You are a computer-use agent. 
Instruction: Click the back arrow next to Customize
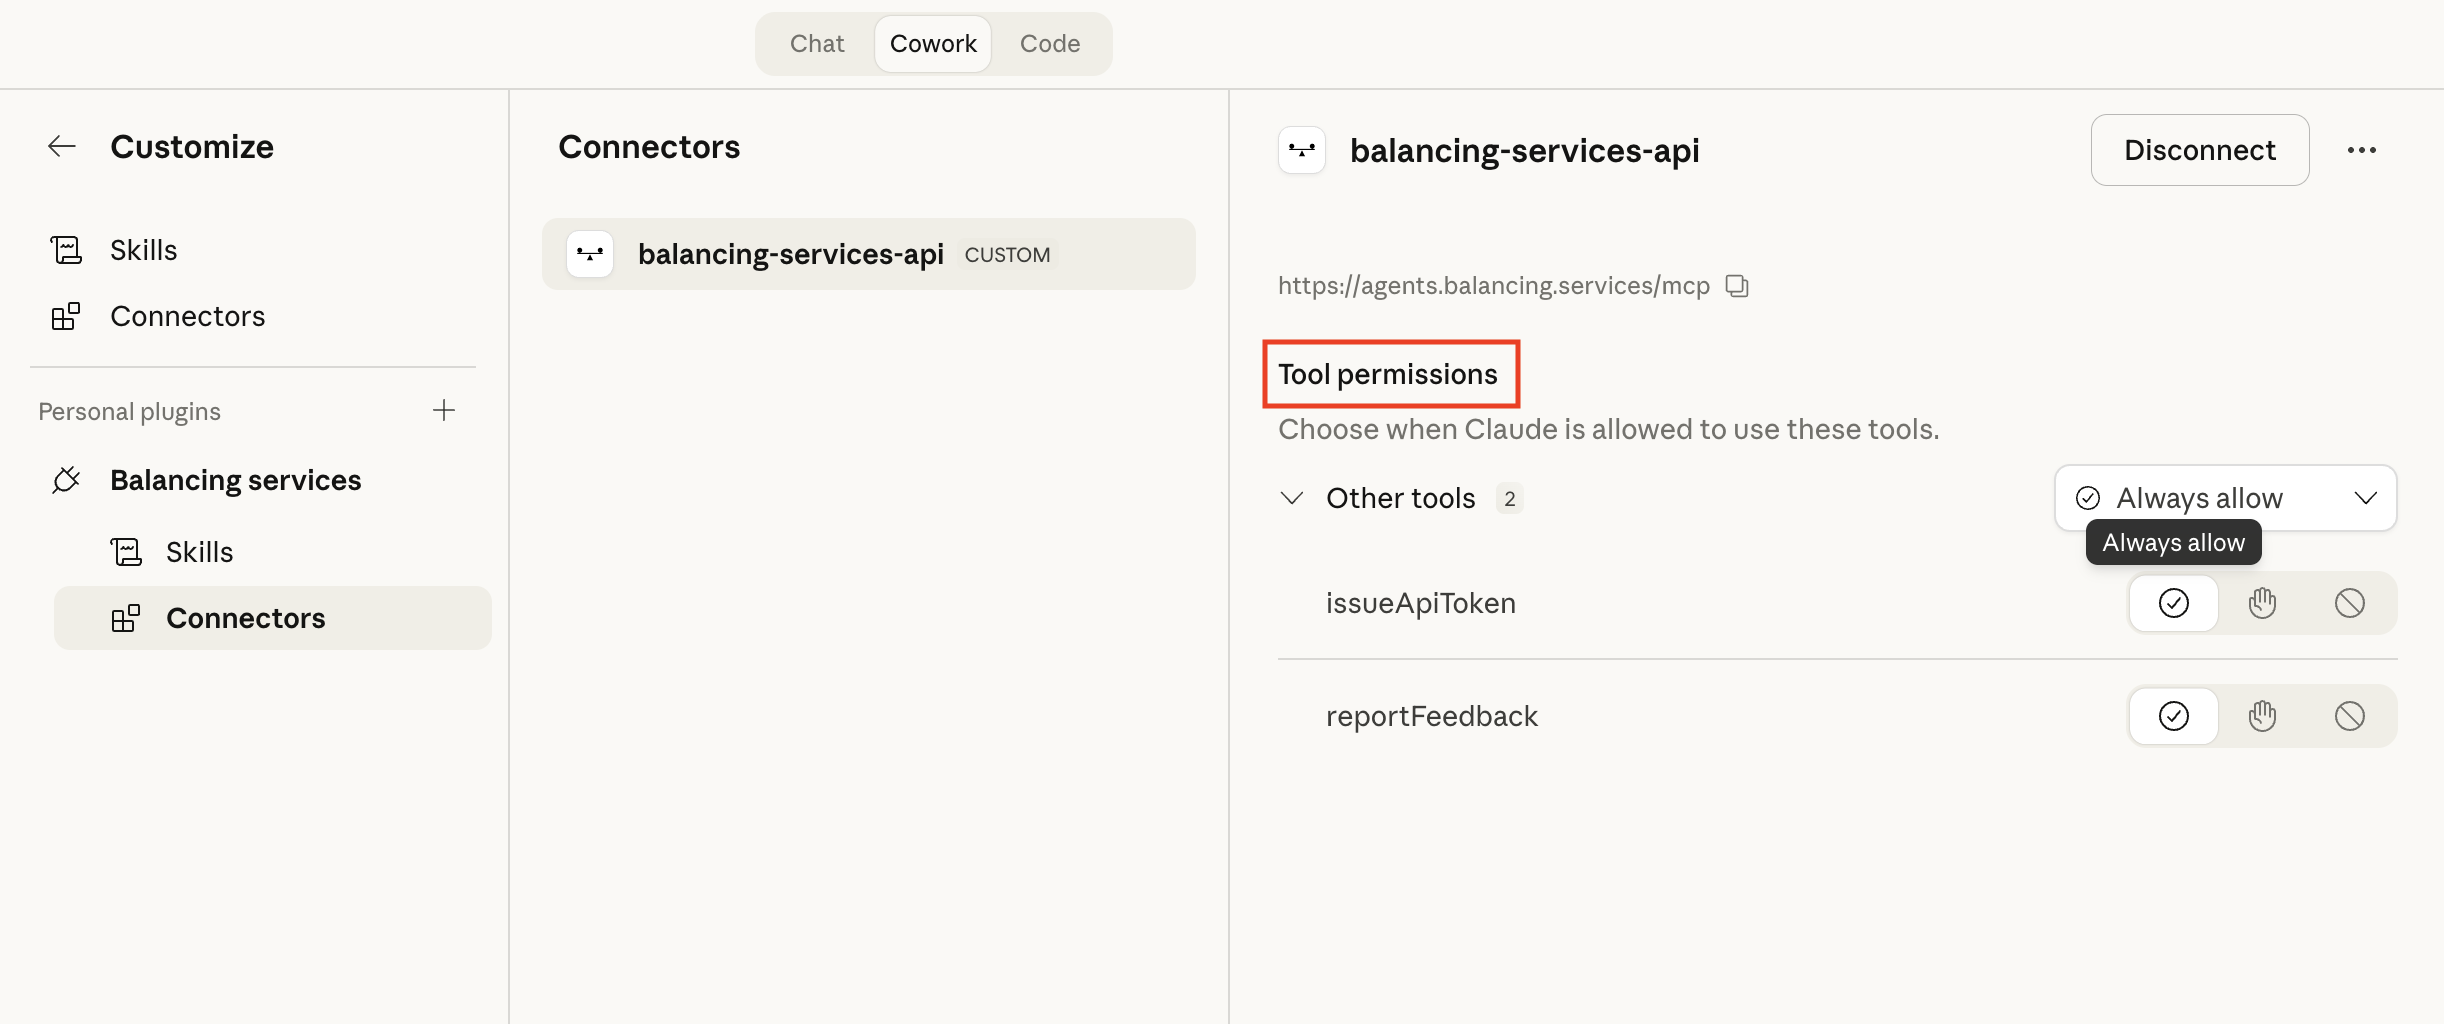(x=62, y=146)
